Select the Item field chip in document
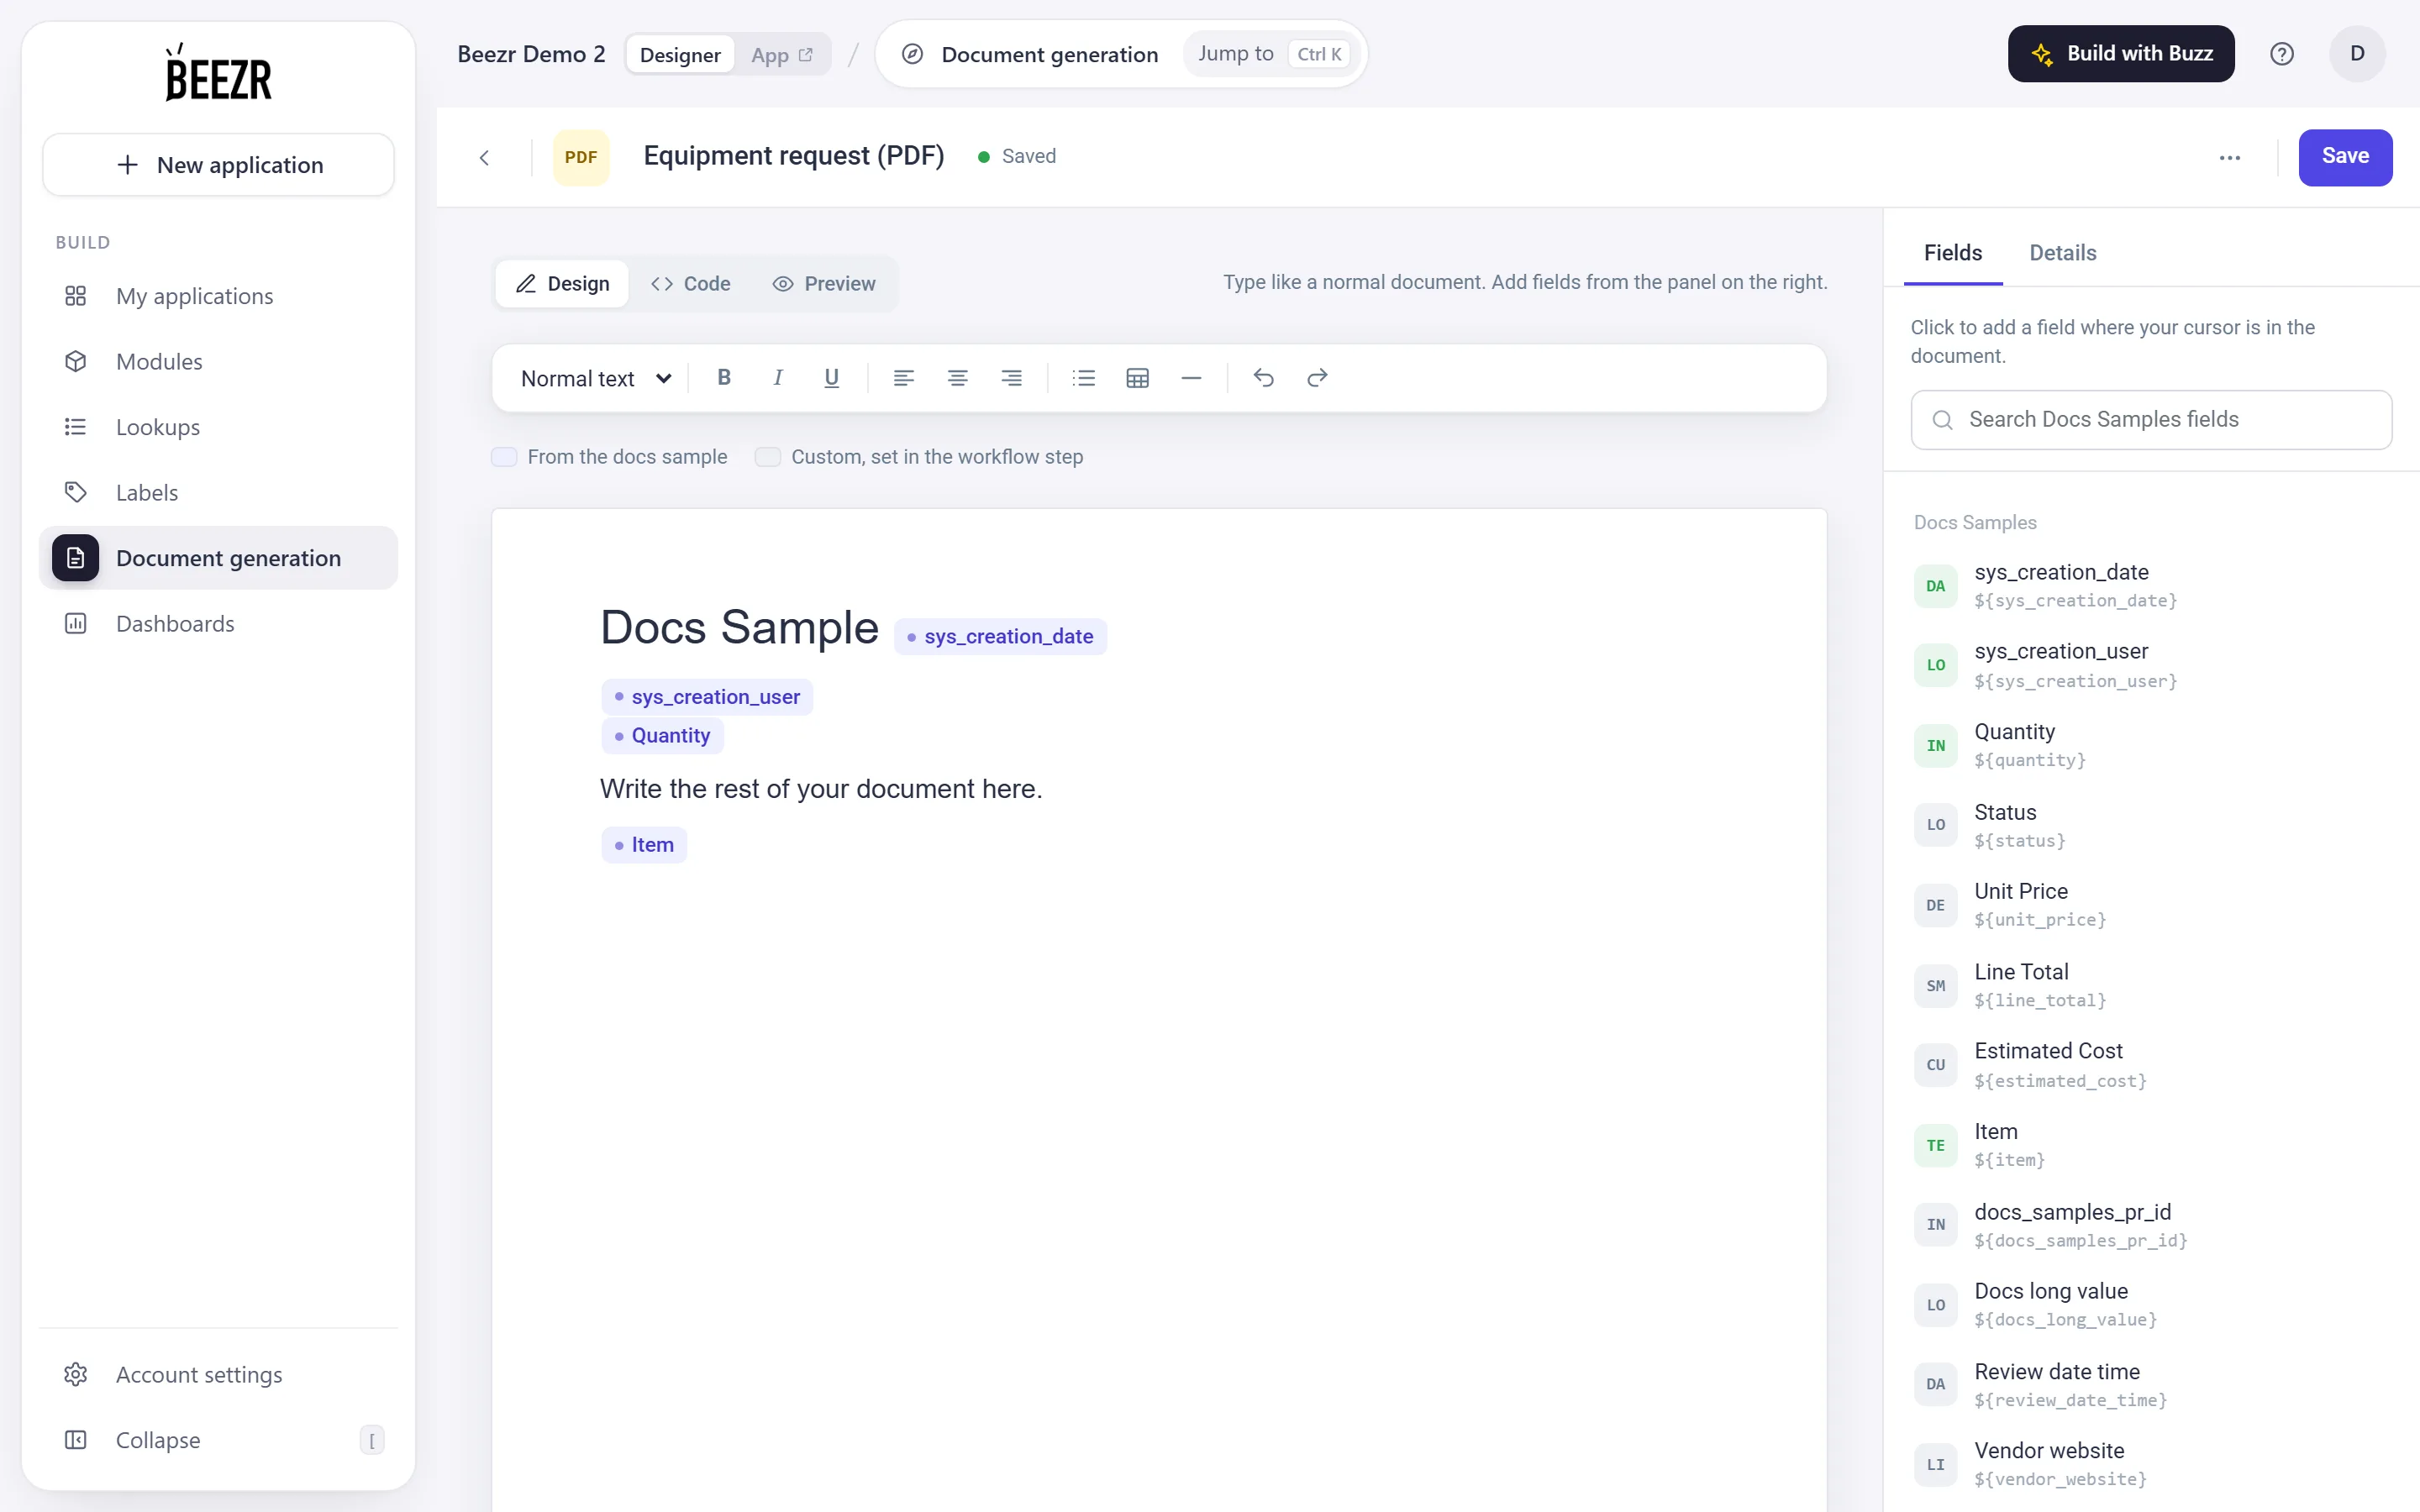 click(x=644, y=845)
